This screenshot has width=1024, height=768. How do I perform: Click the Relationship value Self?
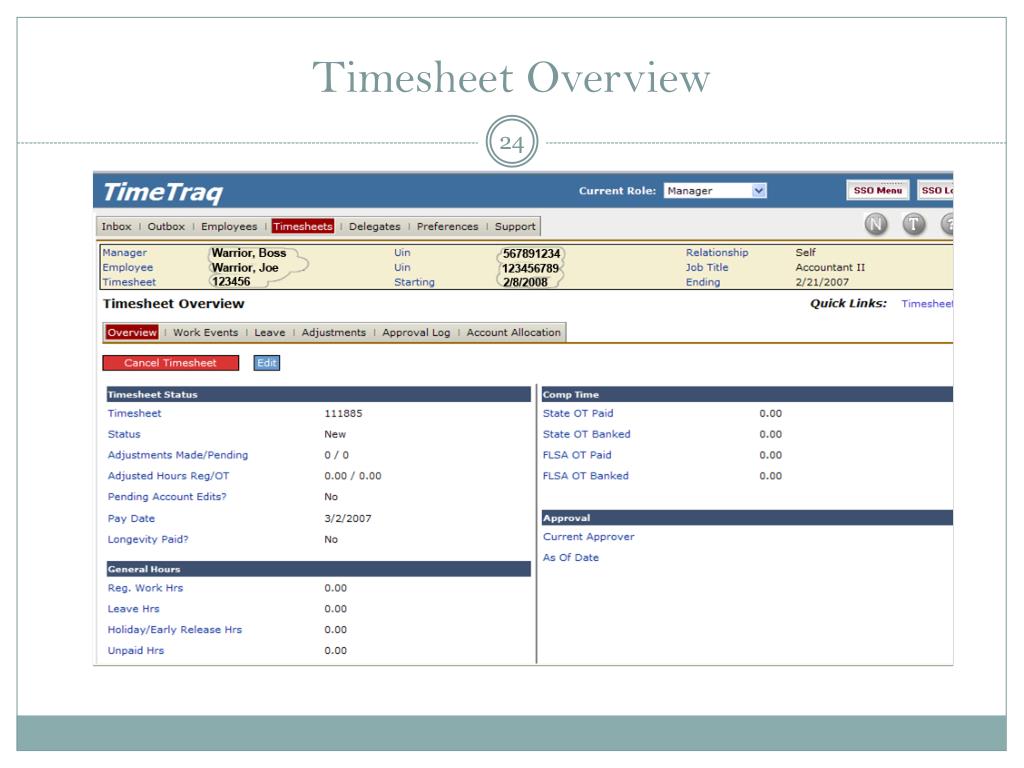pyautogui.click(x=805, y=252)
